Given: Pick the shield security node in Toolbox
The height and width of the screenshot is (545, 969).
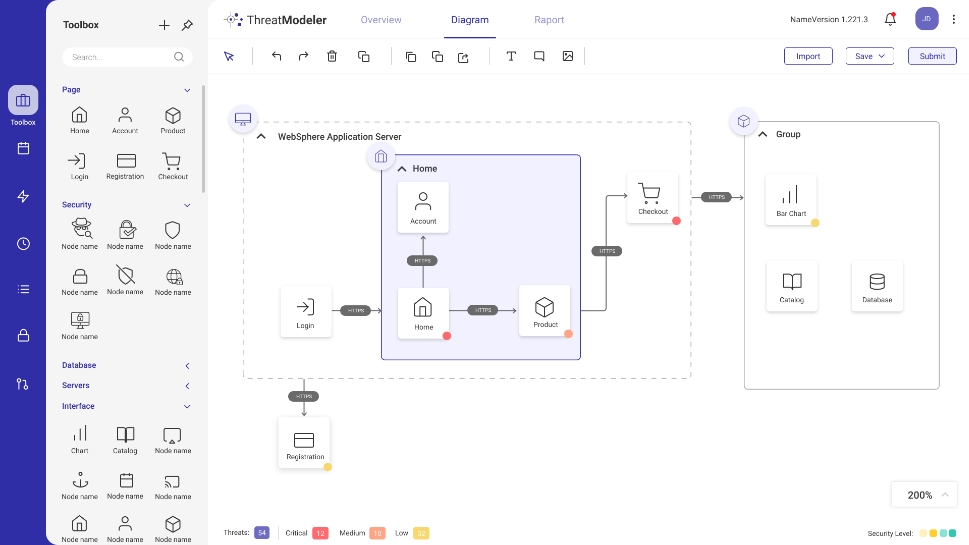Looking at the screenshot, I should 172,235.
